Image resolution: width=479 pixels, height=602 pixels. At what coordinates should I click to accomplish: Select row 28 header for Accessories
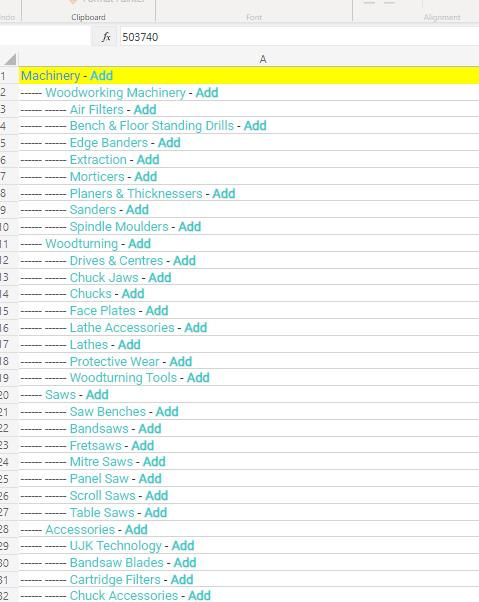pos(4,529)
